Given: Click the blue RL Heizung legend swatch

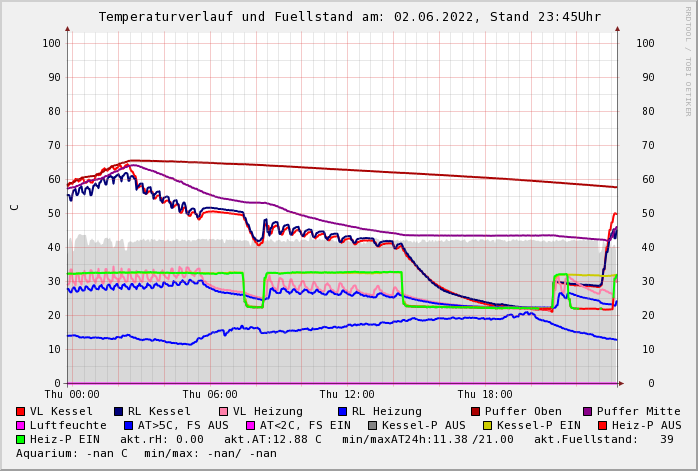Looking at the screenshot, I should 342,411.
